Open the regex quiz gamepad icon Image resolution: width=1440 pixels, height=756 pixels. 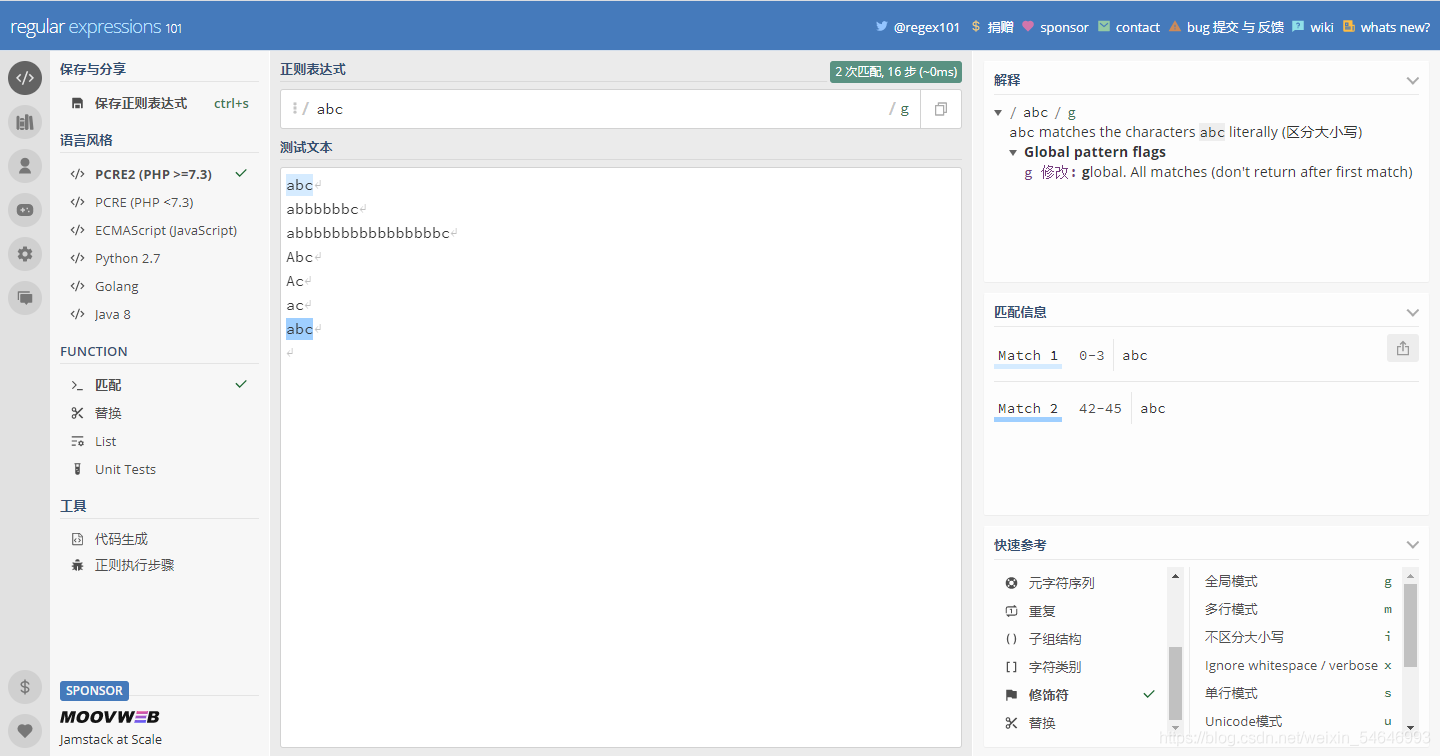pyautogui.click(x=25, y=210)
